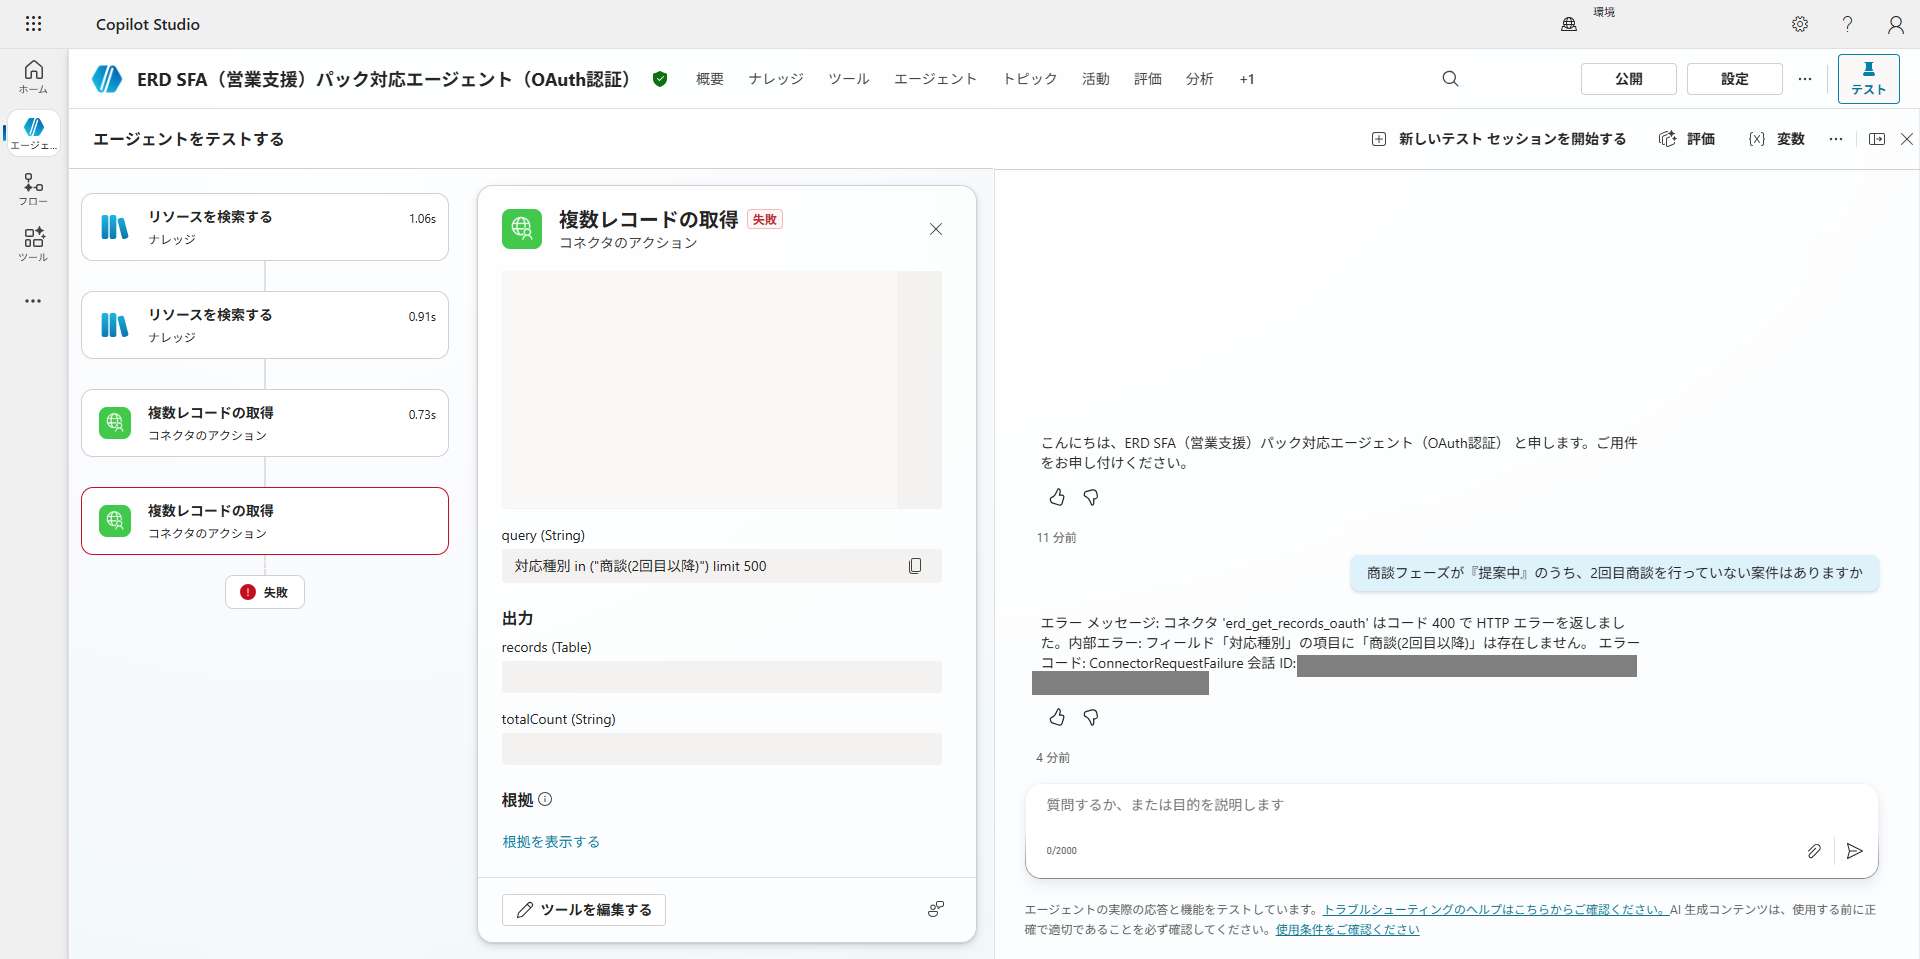Open the トピック tab
The image size is (1920, 959).
(1030, 79)
